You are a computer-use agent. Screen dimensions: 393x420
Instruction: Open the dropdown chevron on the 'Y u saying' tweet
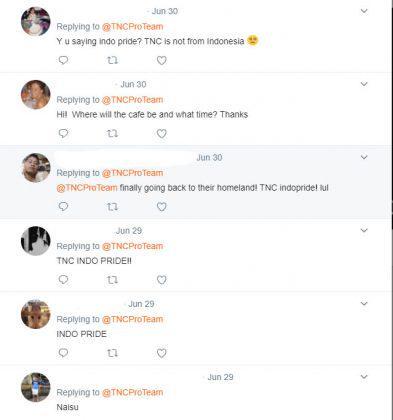click(x=364, y=11)
